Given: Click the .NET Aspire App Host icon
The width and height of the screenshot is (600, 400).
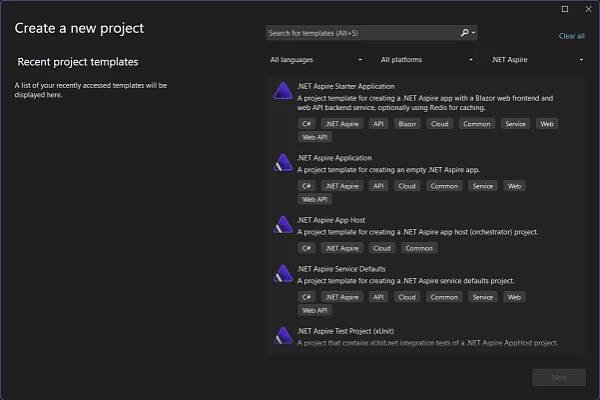Looking at the screenshot, I should point(283,225).
